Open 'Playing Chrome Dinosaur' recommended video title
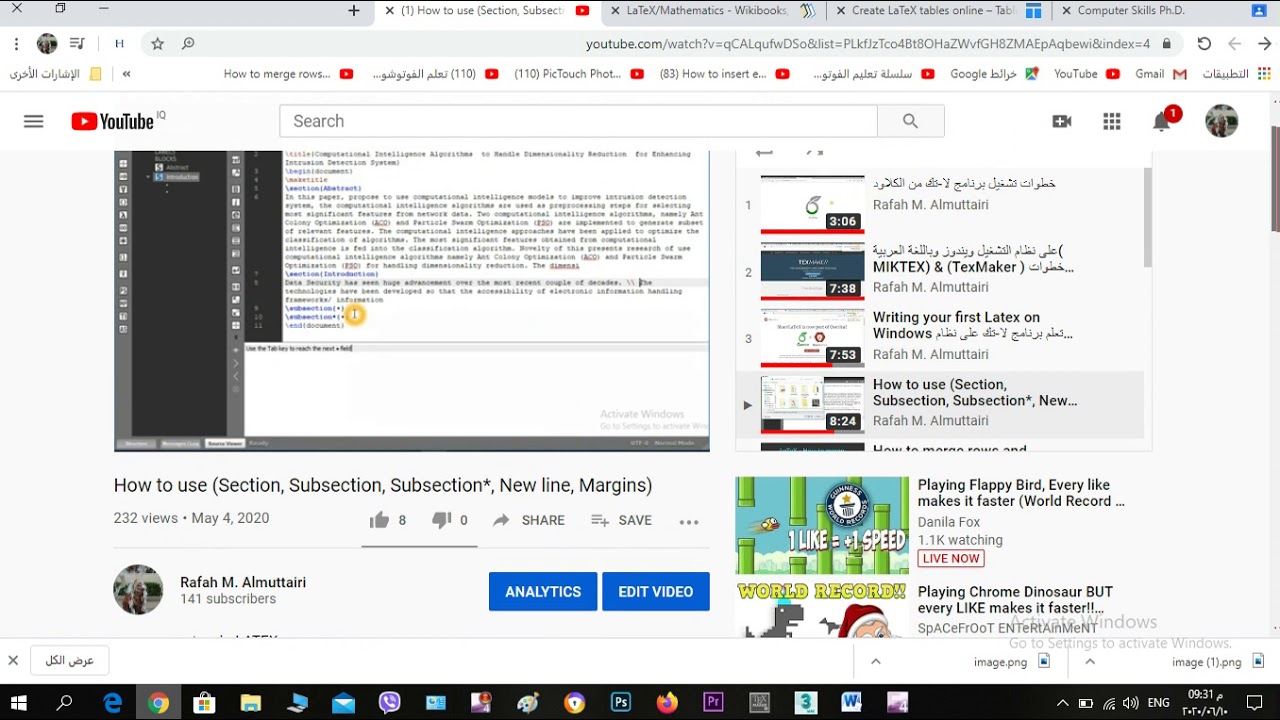 (1015, 600)
